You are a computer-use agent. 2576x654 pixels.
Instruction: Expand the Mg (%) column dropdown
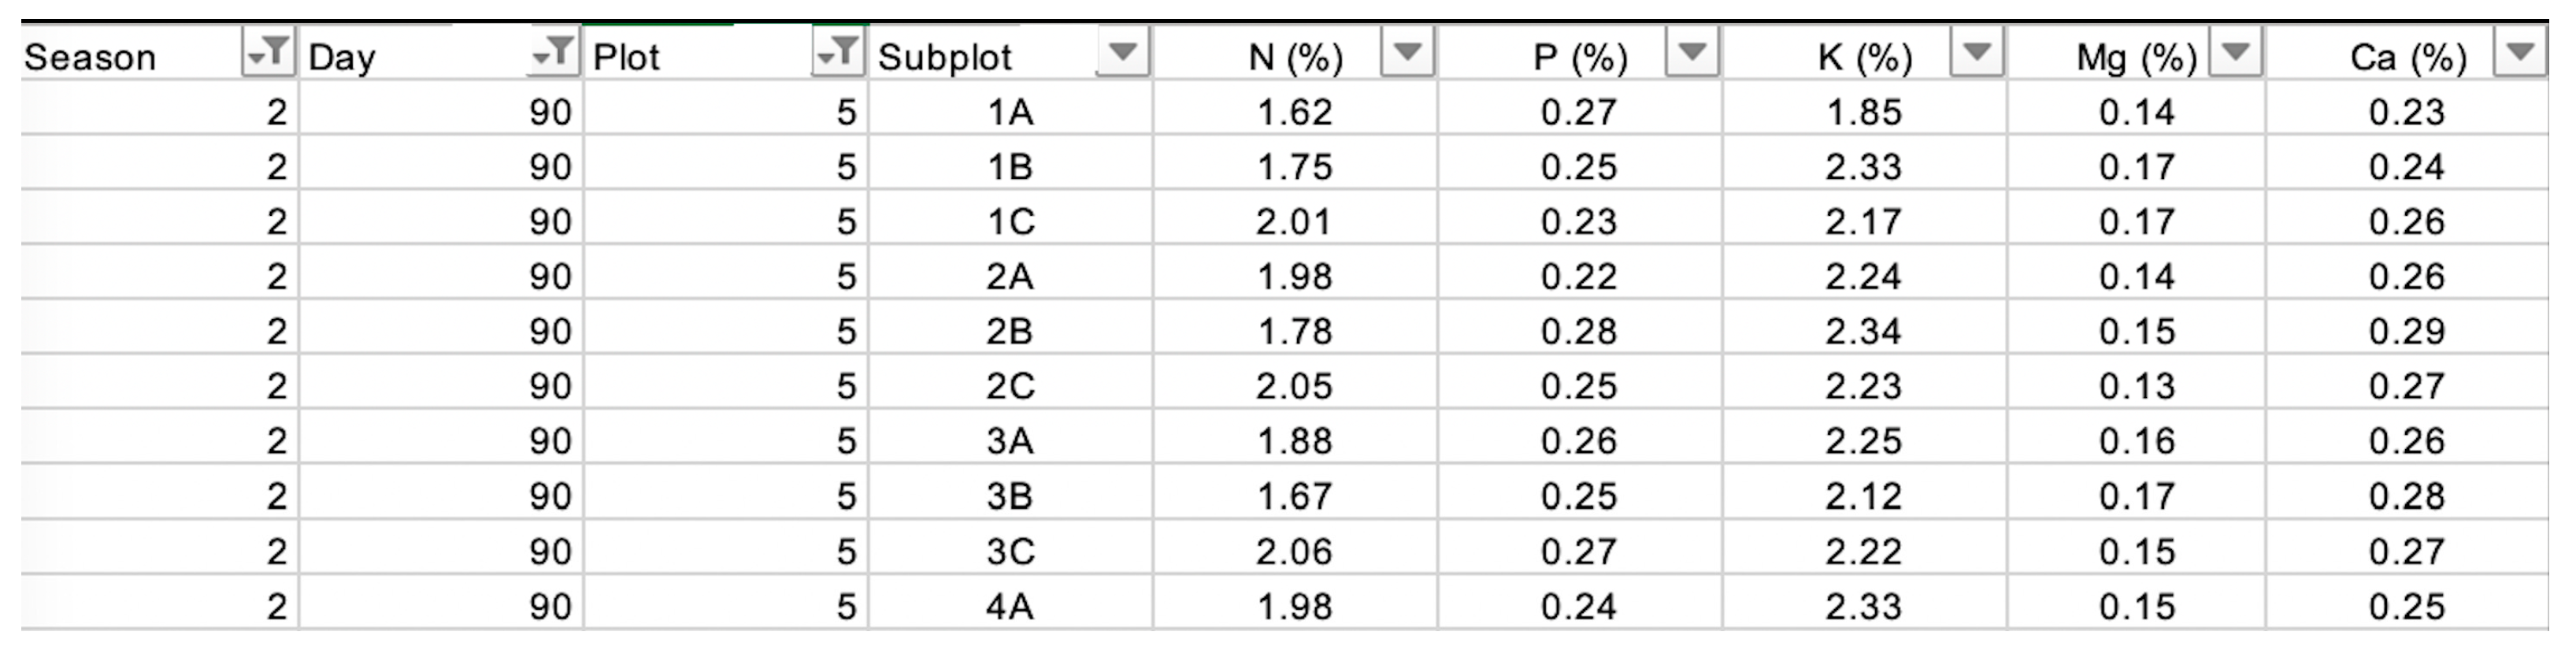click(x=2235, y=52)
